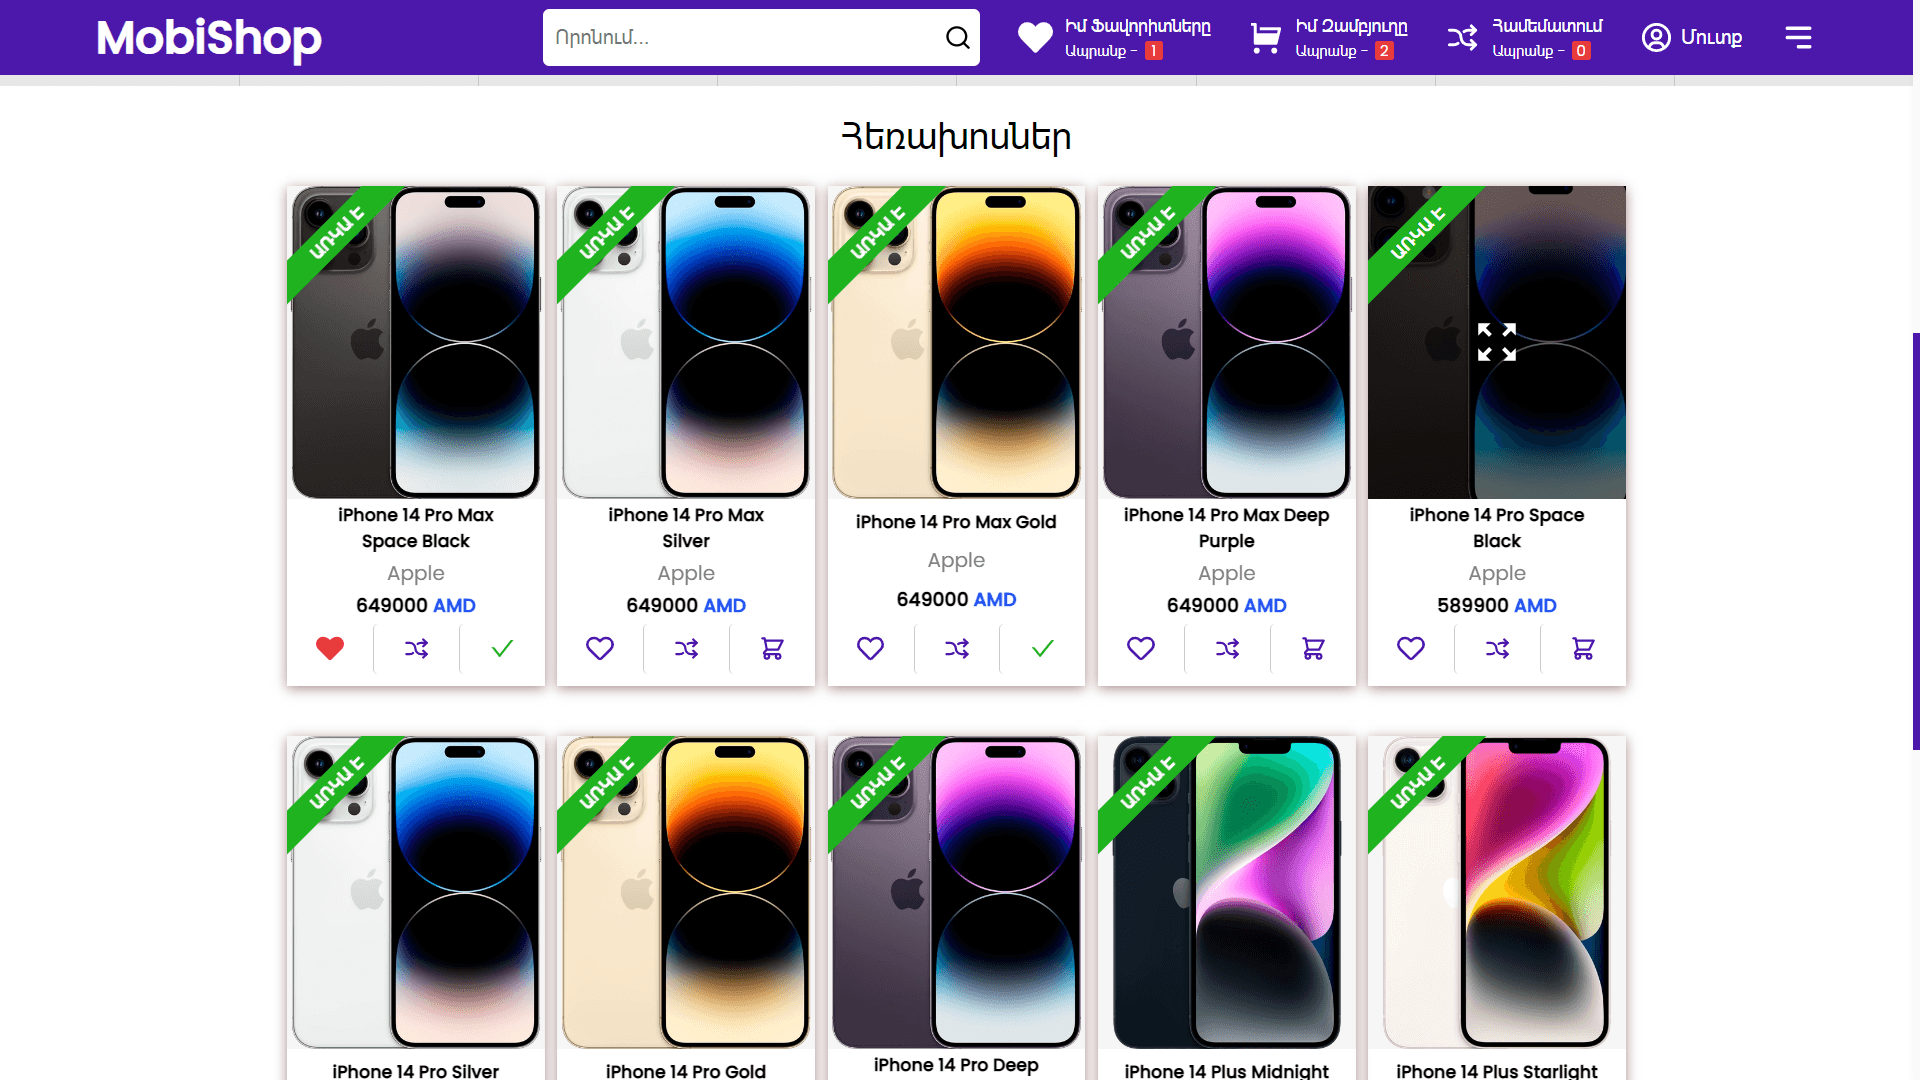Click the expand fullscreen icon on iPhone 14 Pro image

(1497, 342)
